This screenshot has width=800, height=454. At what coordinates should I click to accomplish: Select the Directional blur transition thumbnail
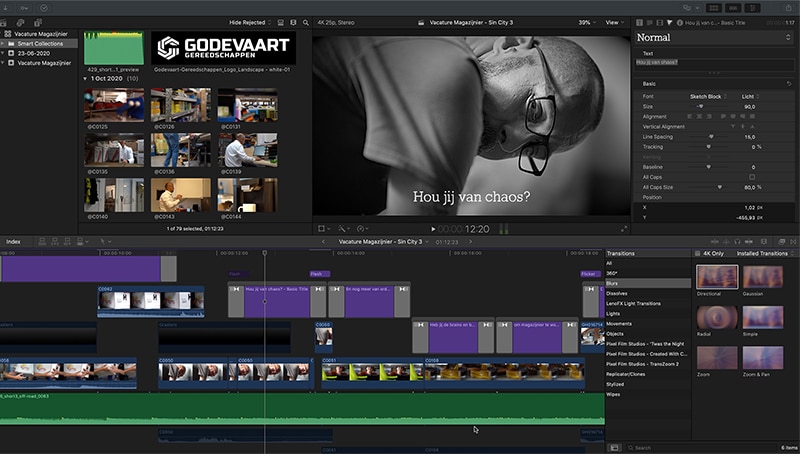(717, 276)
